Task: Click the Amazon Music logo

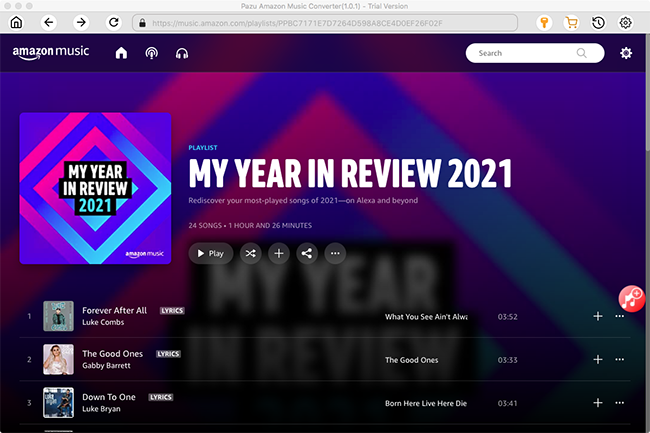Action: click(51, 53)
